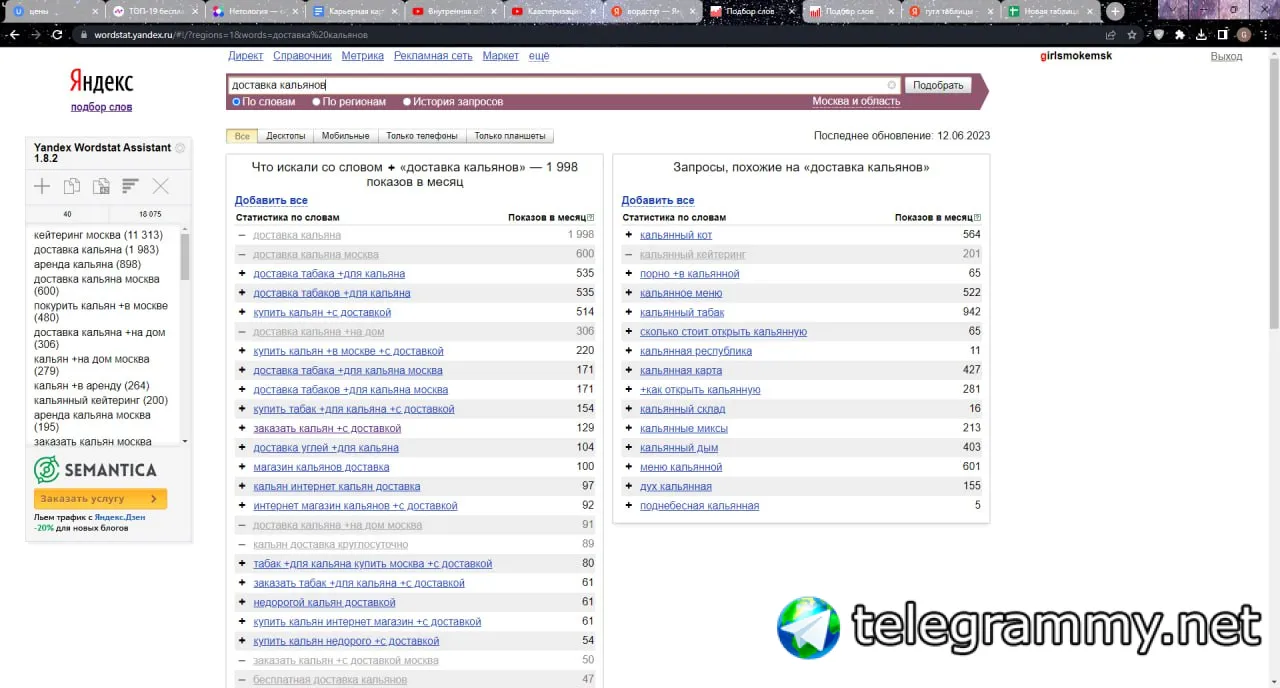This screenshot has width=1280, height=688.
Task: Add "купить кальян +с доставкой" with its plus icon
Action: pyautogui.click(x=242, y=312)
